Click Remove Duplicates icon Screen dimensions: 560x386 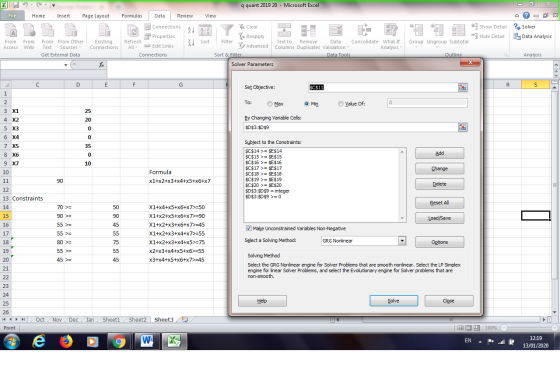[x=308, y=36]
